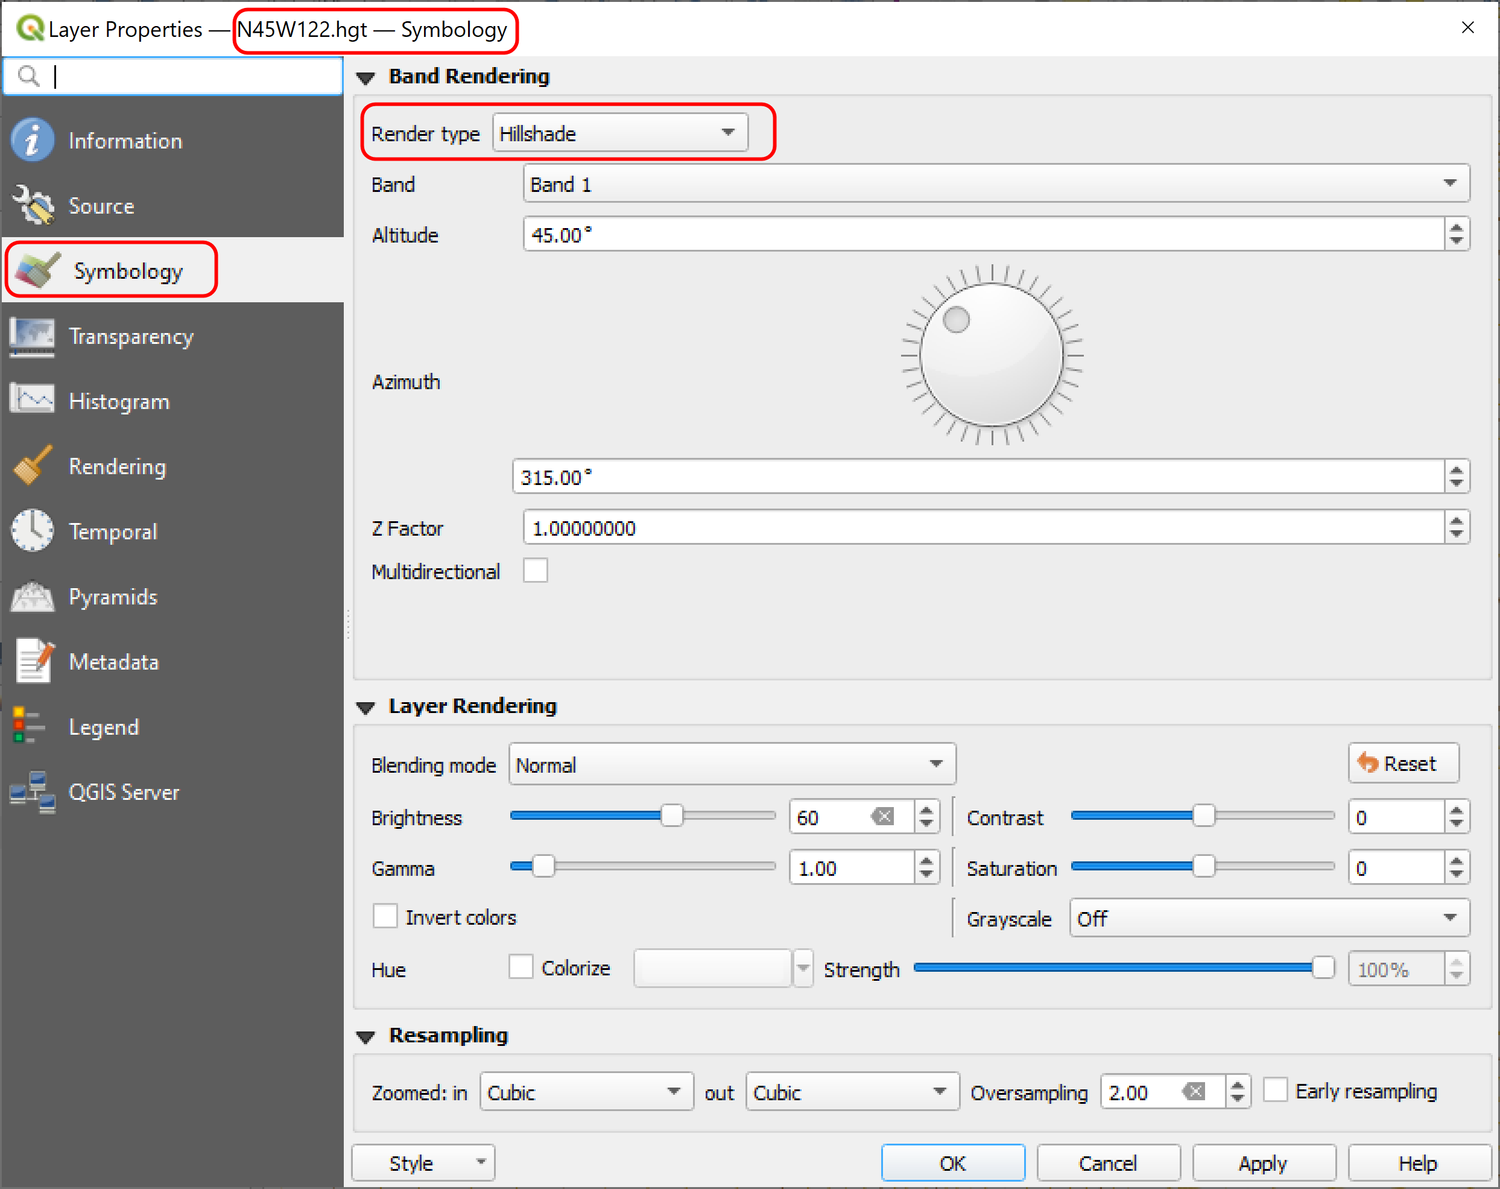Click the Symbology paintbrush icon
This screenshot has height=1189, width=1500.
[33, 270]
